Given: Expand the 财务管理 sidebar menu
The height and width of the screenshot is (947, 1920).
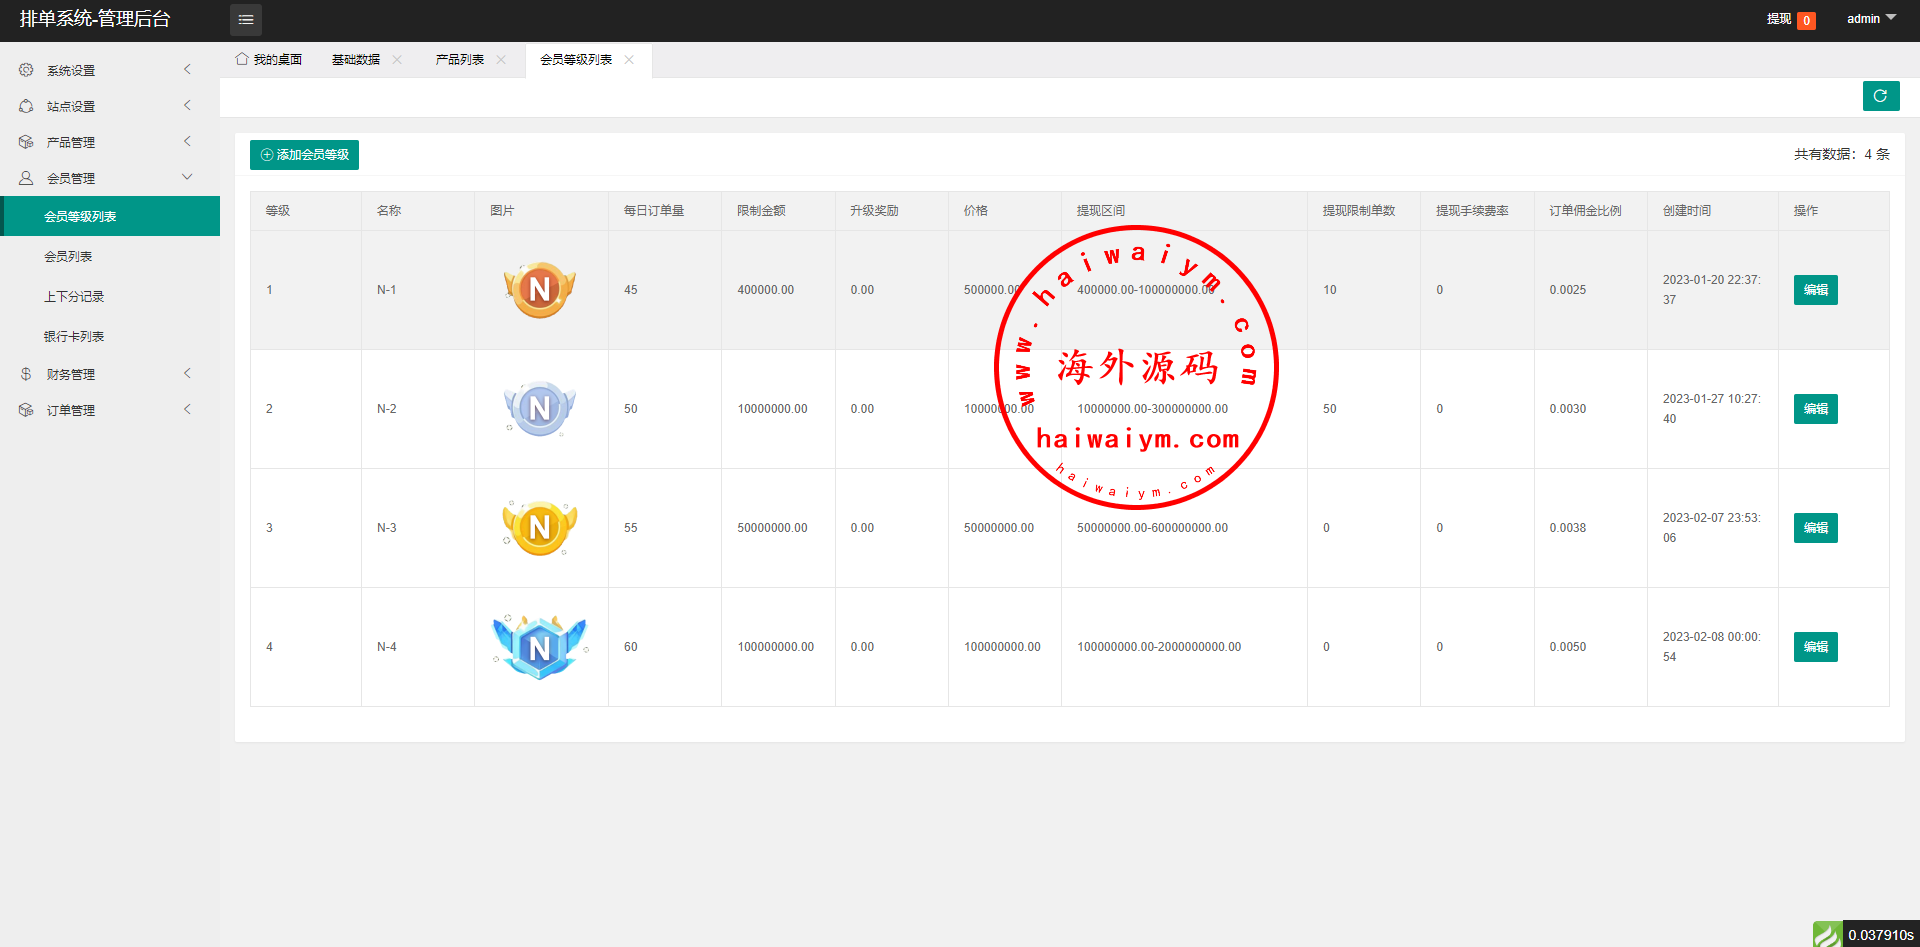Looking at the screenshot, I should 105,374.
